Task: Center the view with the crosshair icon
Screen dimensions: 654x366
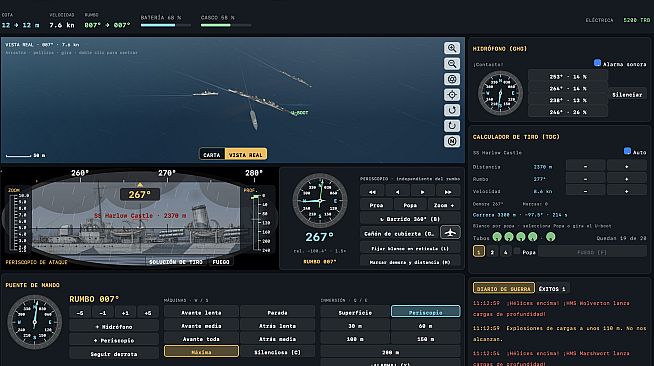Action: point(452,95)
